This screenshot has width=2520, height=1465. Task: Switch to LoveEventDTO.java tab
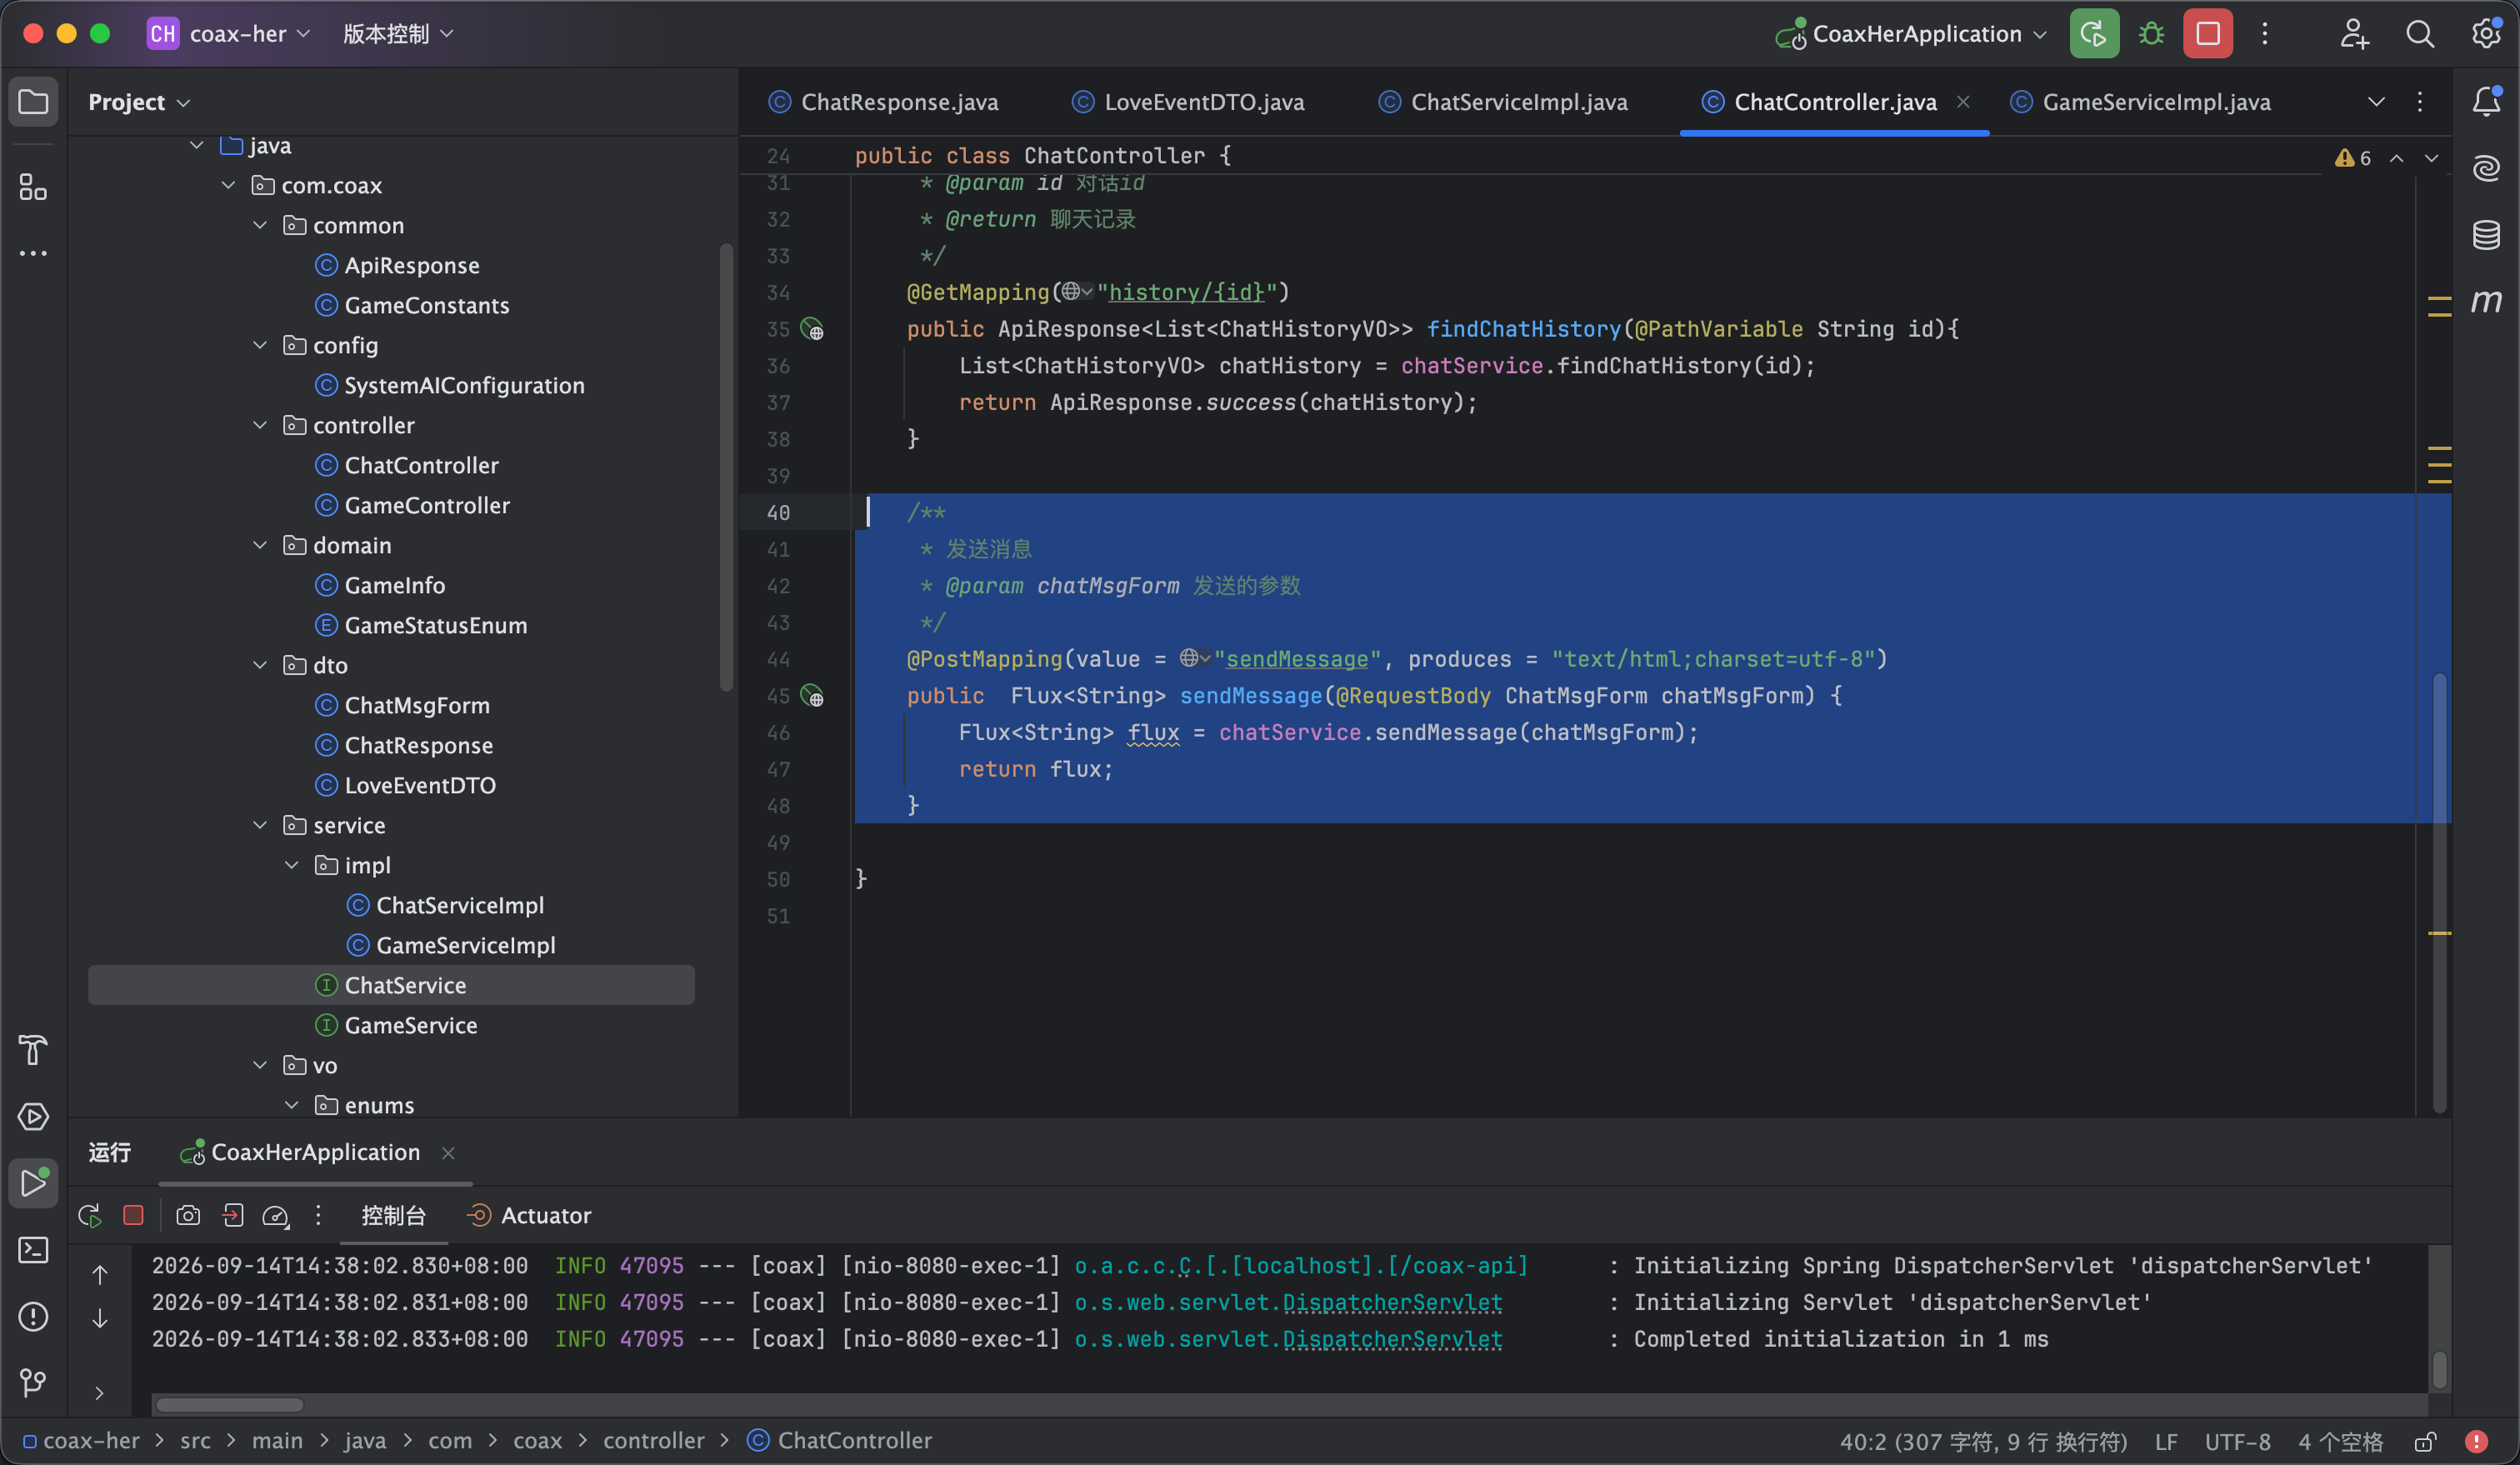pyautogui.click(x=1188, y=102)
